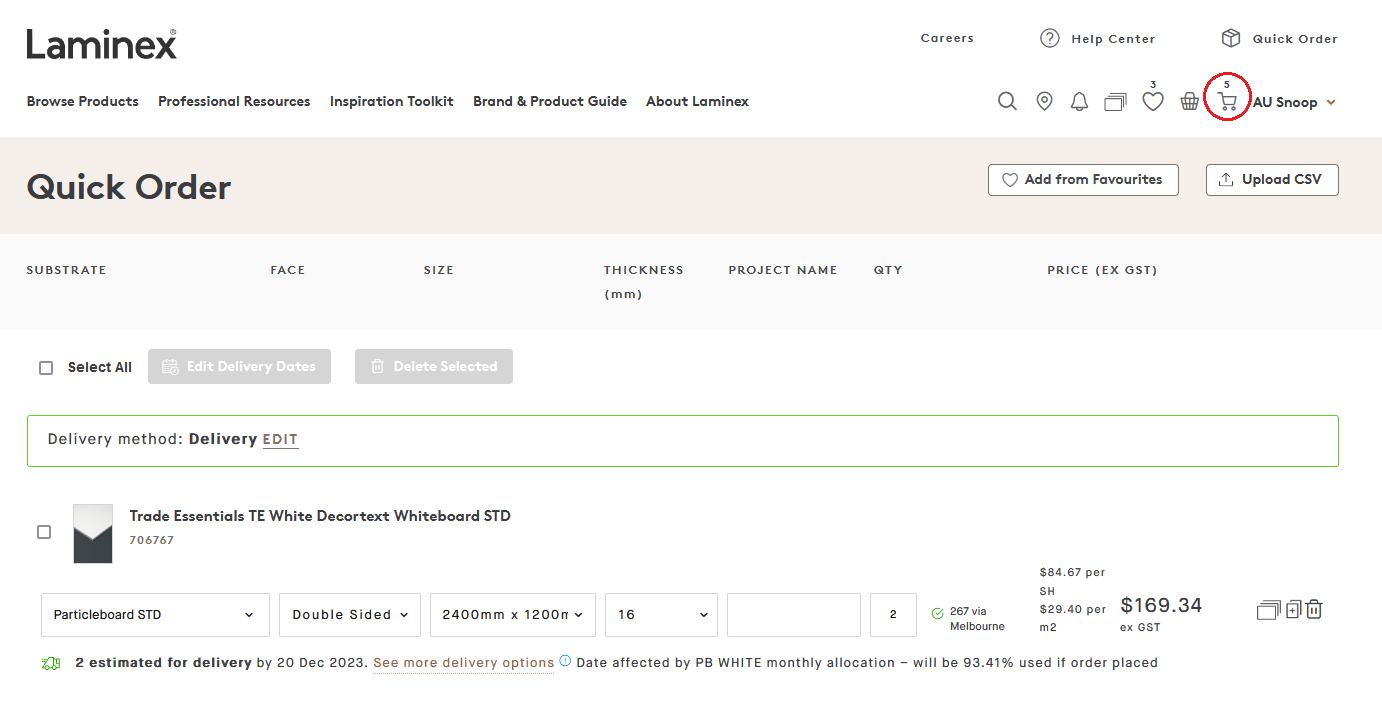Open See more delivery options link
The height and width of the screenshot is (704, 1382).
point(464,663)
